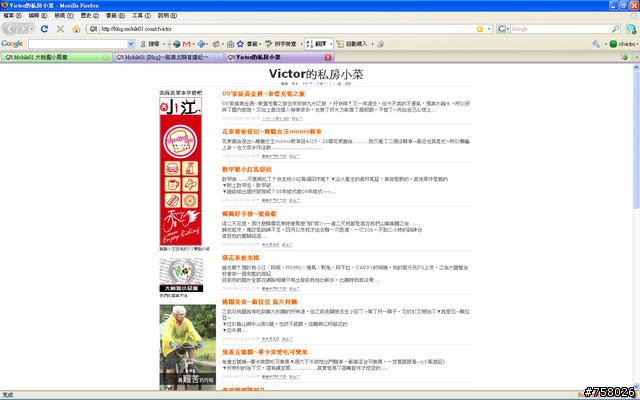The image size is (640, 400).
Task: Open the dropdown arrow beside the AutoFill button
Action: [372, 44]
